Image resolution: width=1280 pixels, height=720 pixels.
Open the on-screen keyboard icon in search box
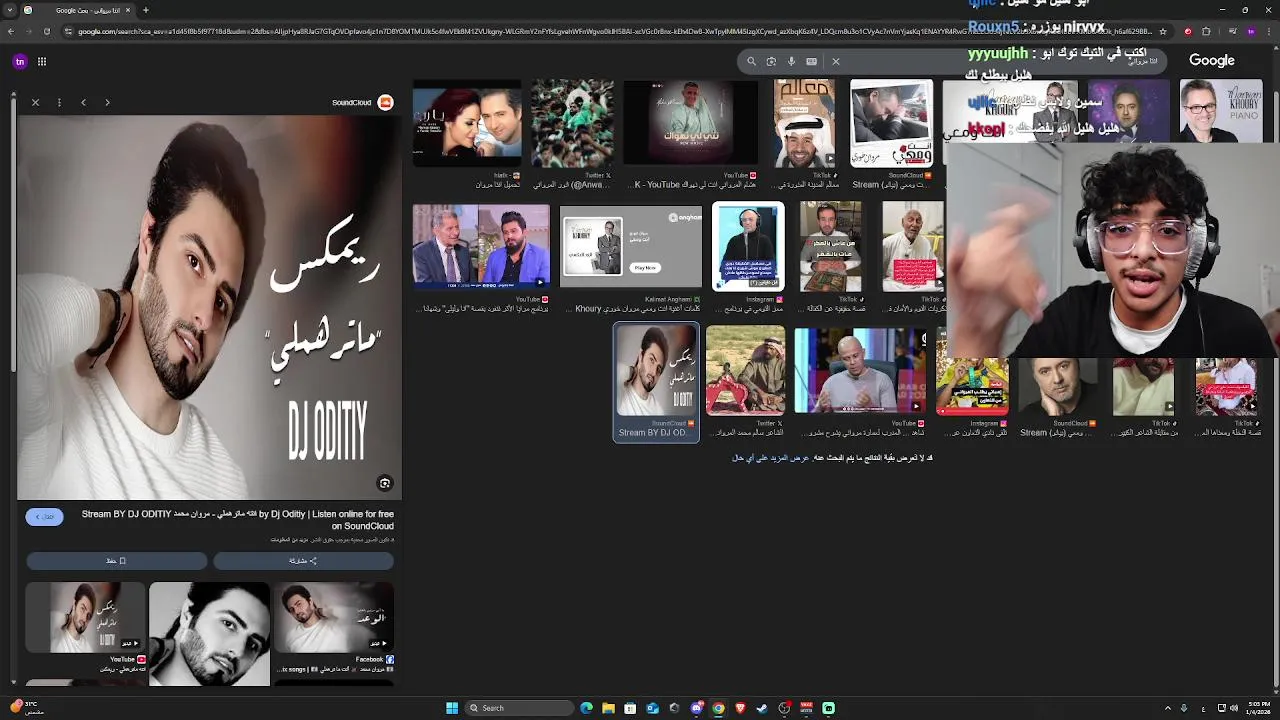(811, 61)
